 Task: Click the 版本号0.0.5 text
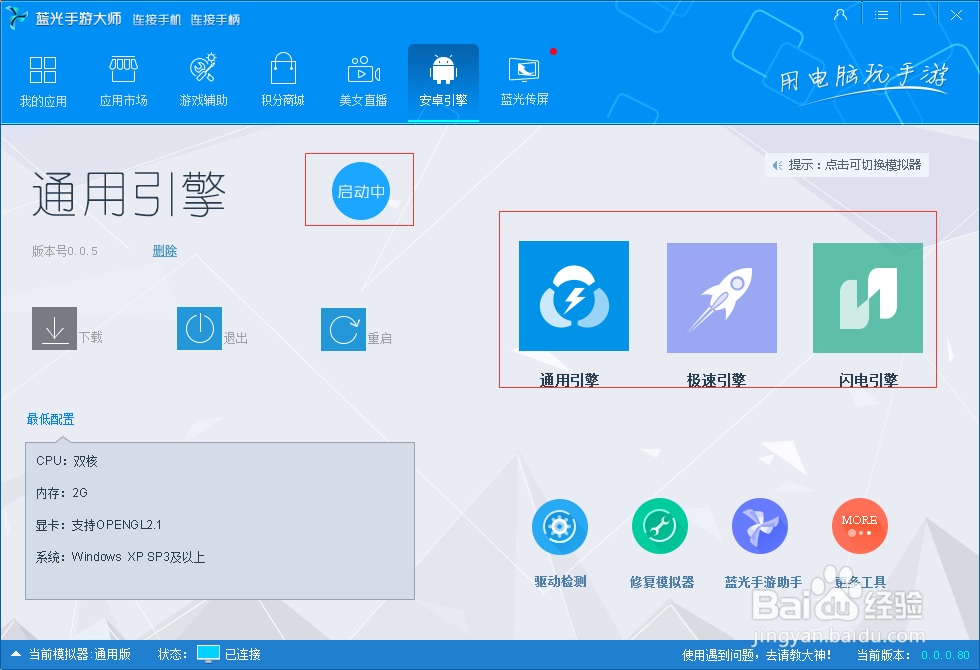[x=65, y=251]
